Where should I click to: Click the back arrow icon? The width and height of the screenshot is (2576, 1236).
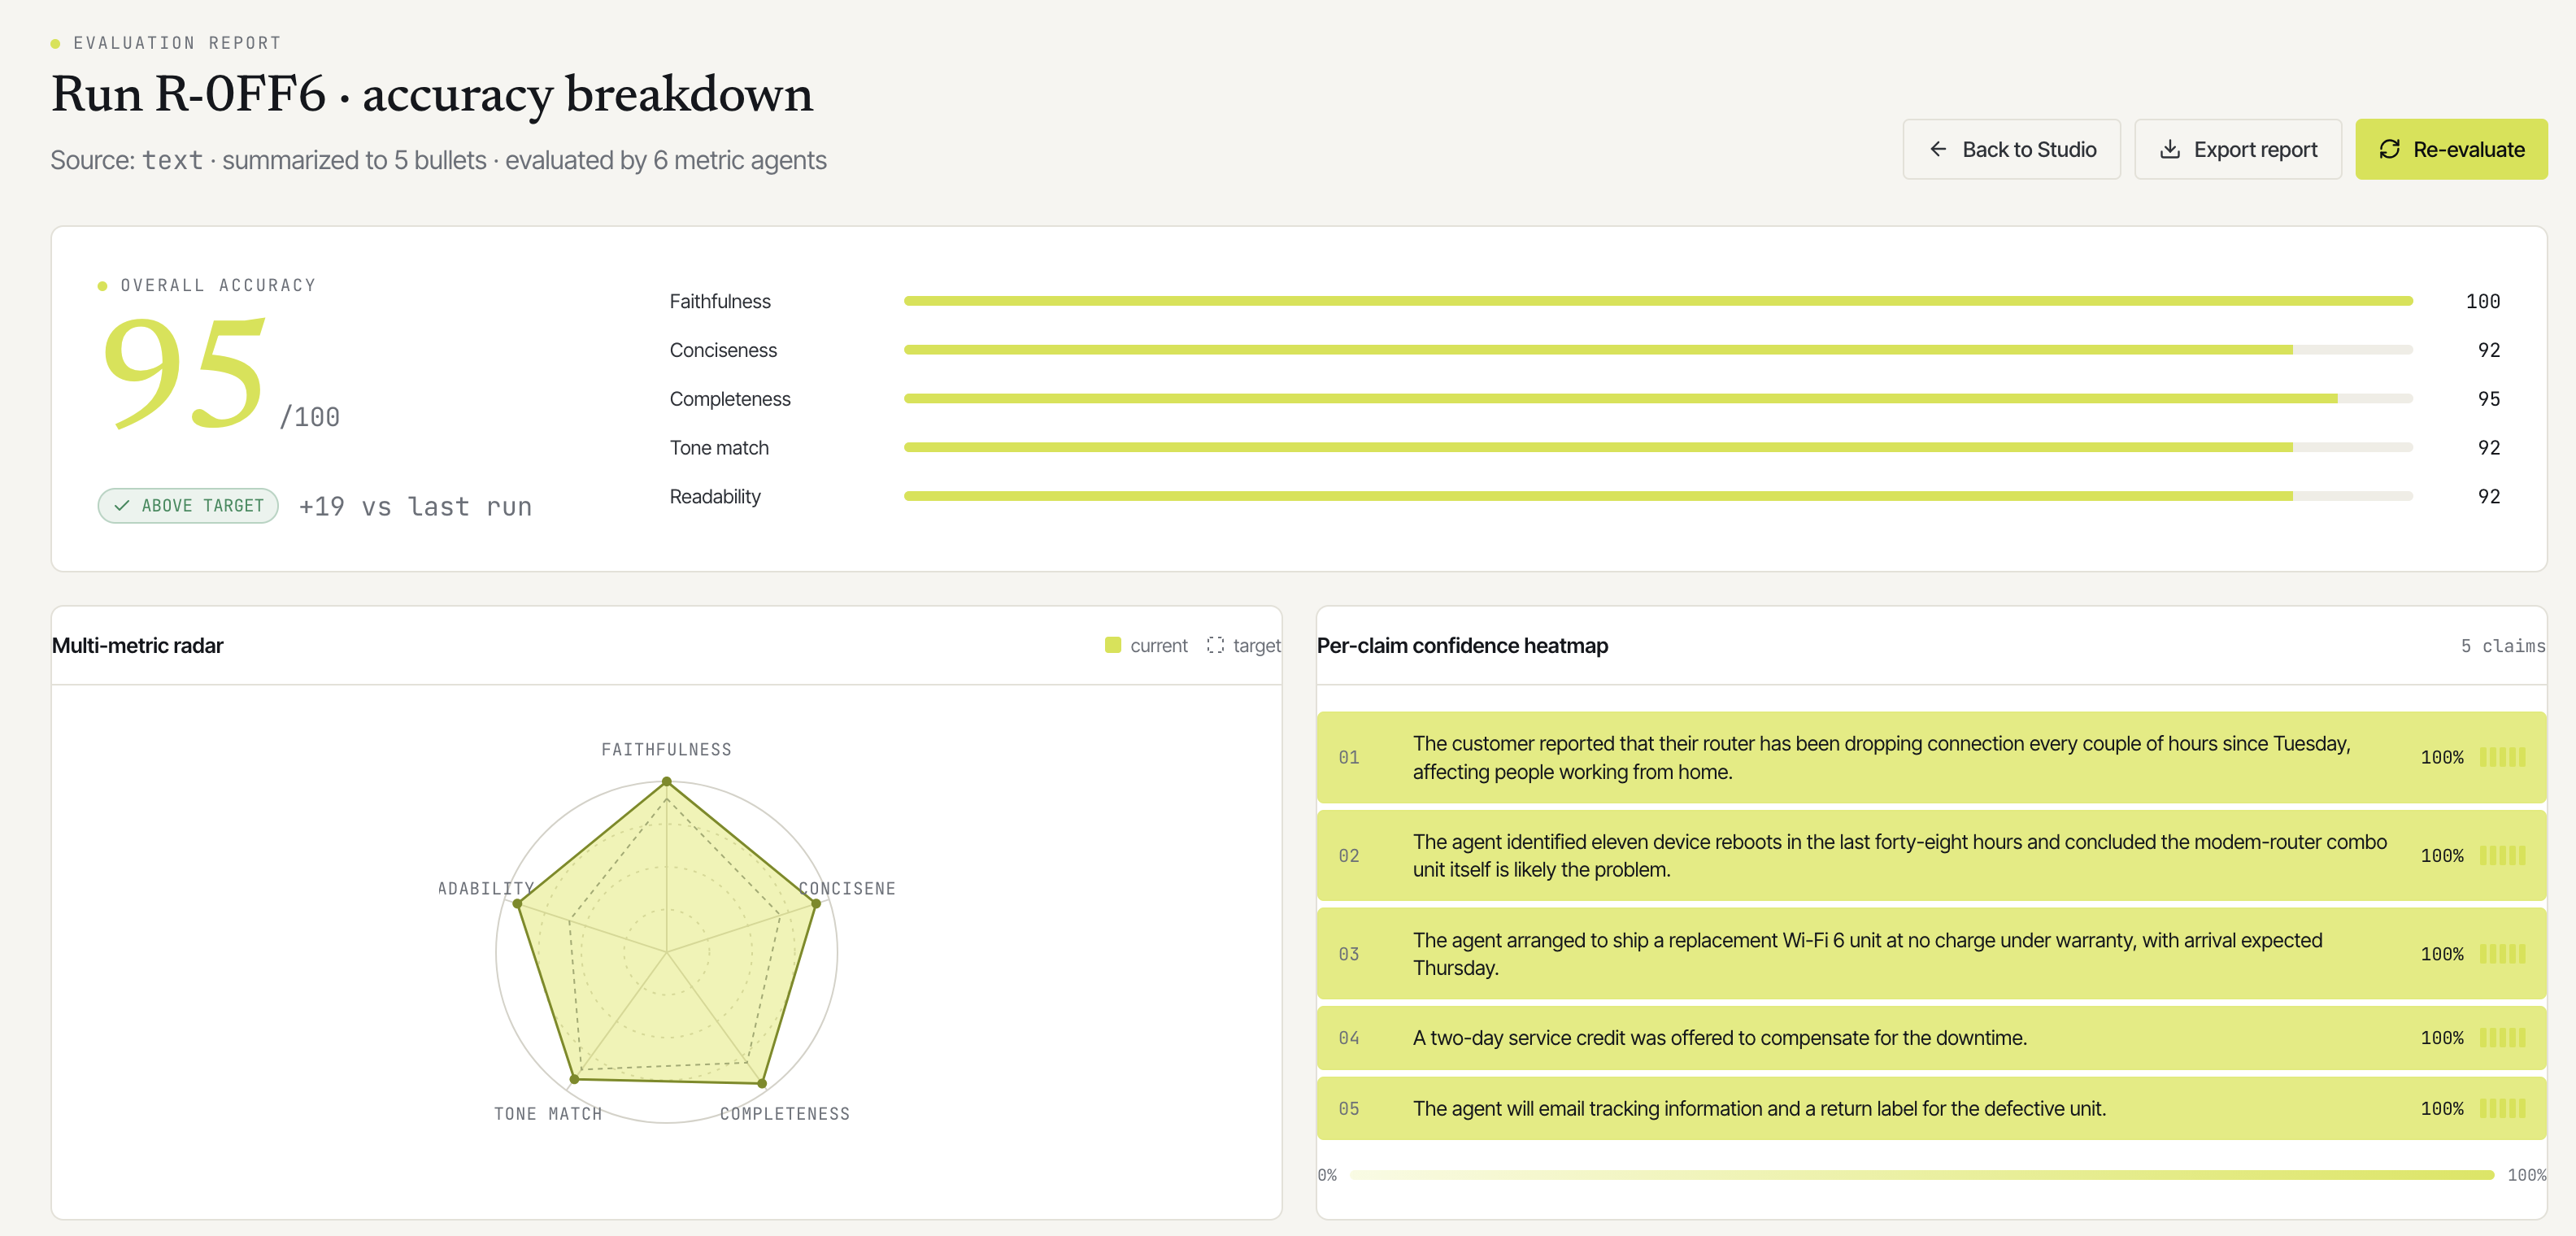click(1938, 149)
